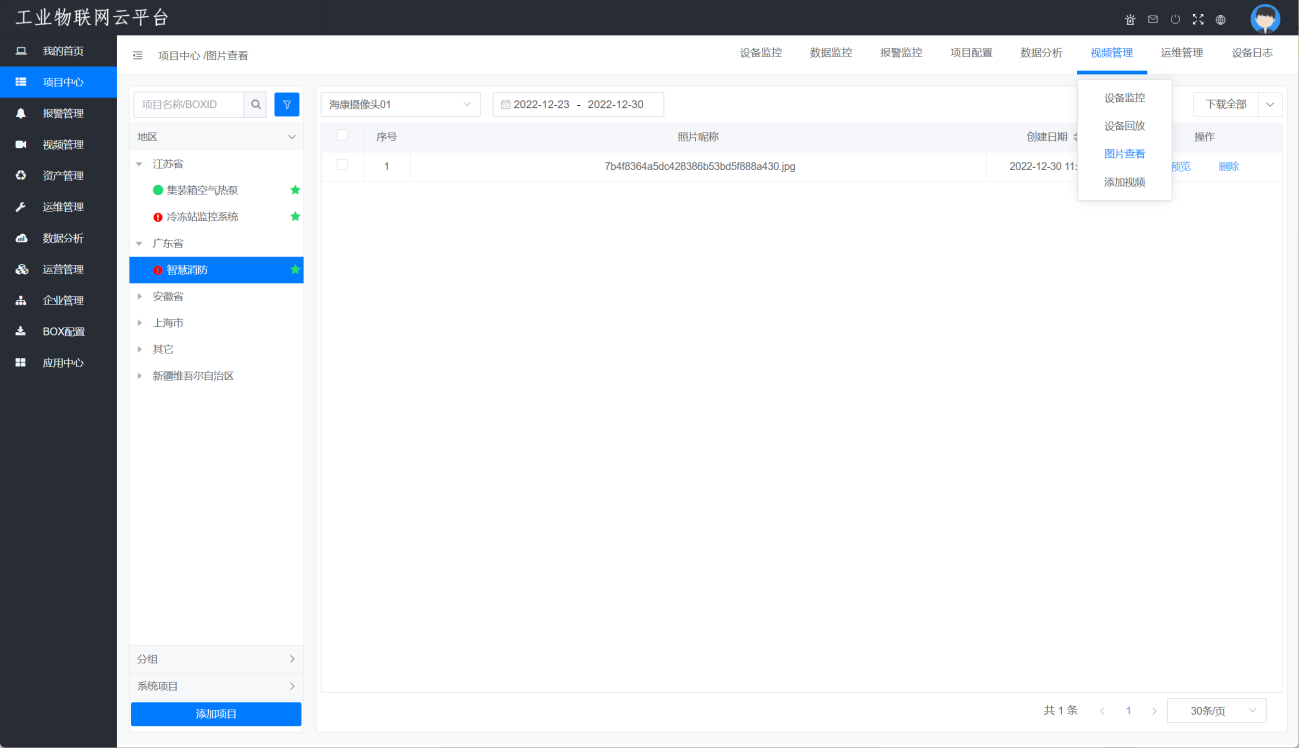1299x748 pixels.
Task: Select 添加视频 in the dropdown menu
Action: coord(1124,182)
